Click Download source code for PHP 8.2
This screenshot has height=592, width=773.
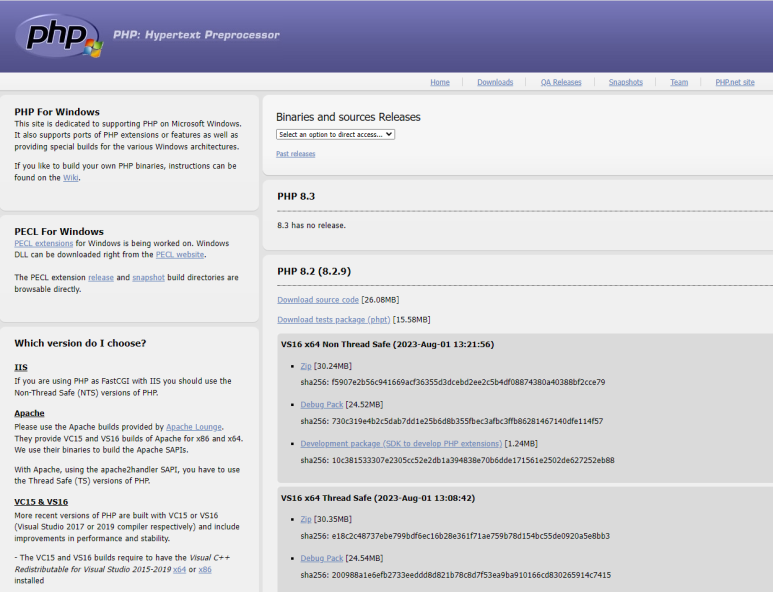[x=318, y=300]
